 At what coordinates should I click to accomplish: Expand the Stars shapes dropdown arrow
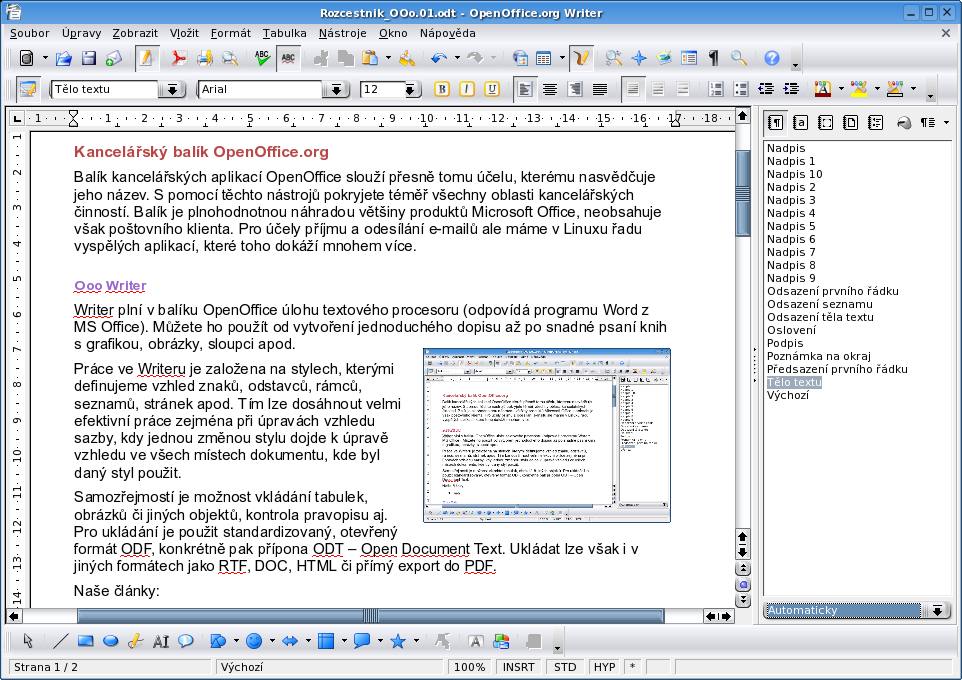(x=417, y=641)
